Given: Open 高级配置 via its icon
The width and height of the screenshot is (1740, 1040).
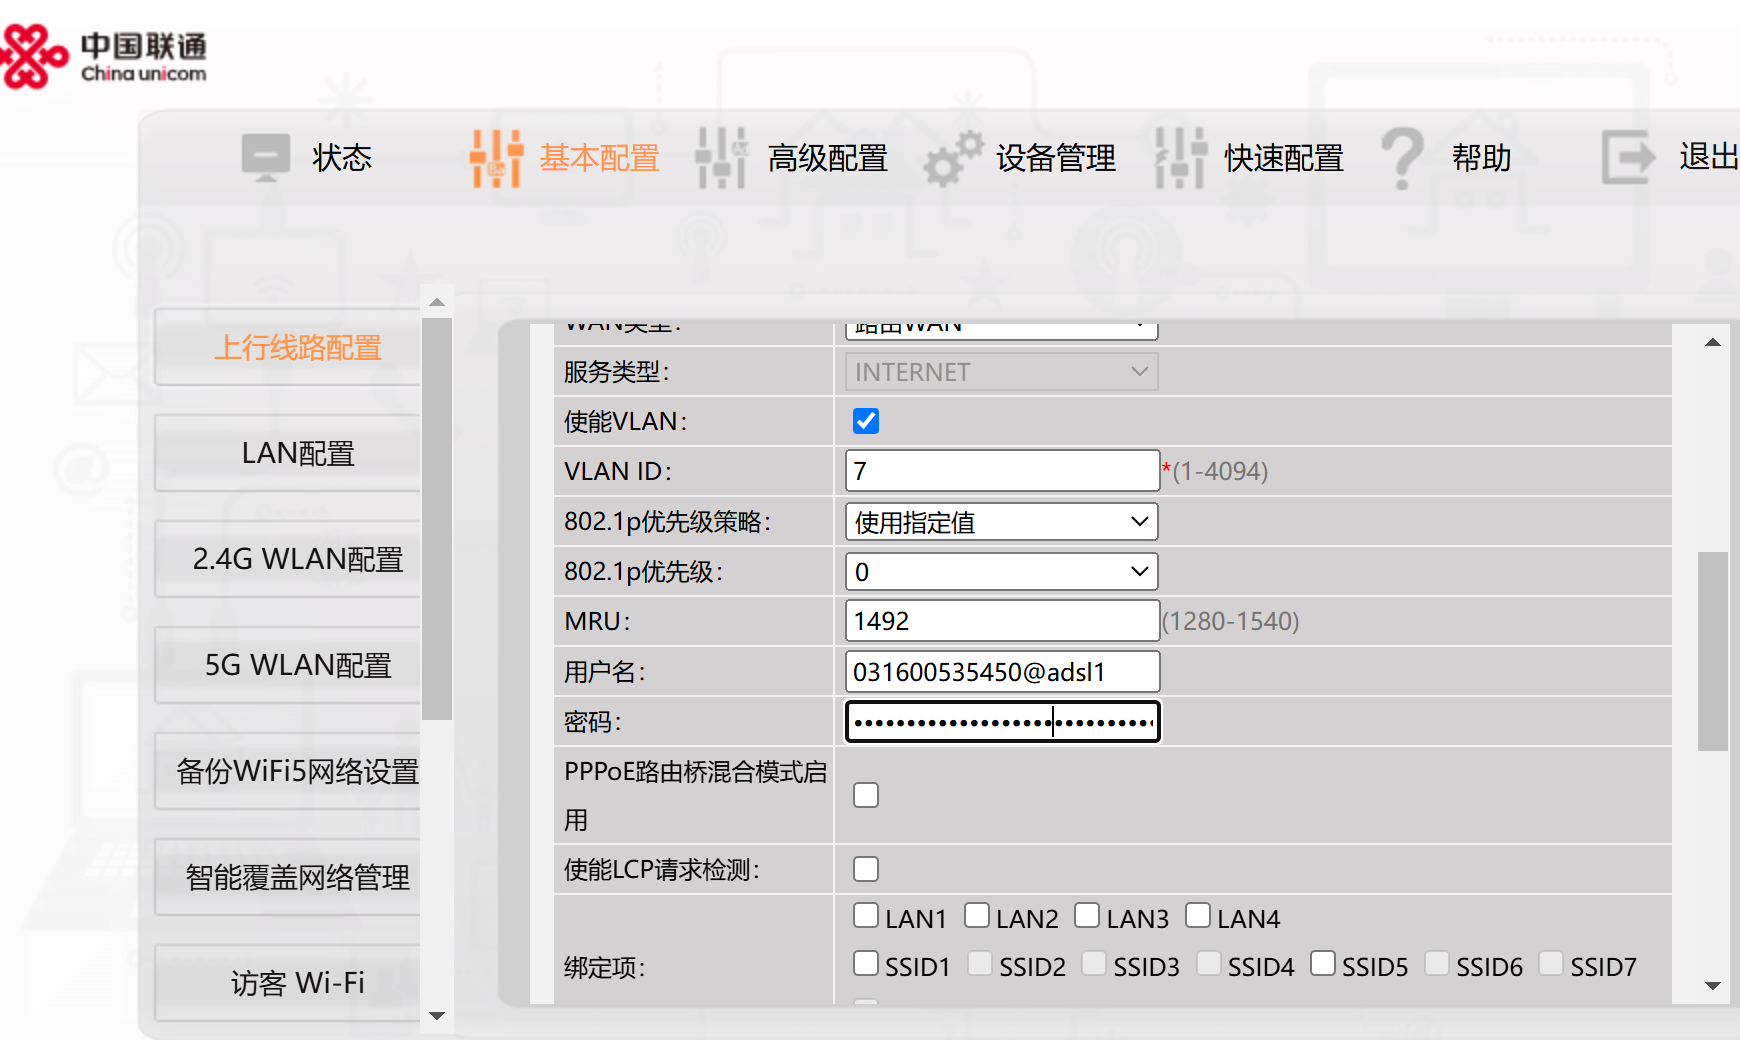Looking at the screenshot, I should [x=721, y=158].
